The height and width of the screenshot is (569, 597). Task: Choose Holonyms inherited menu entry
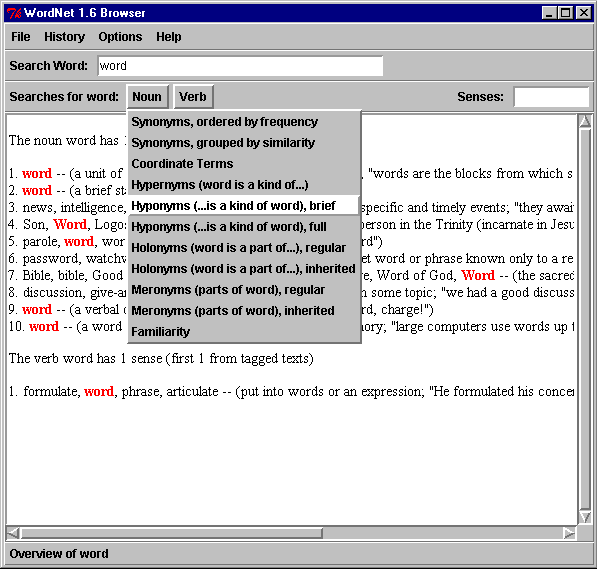pyautogui.click(x=244, y=269)
